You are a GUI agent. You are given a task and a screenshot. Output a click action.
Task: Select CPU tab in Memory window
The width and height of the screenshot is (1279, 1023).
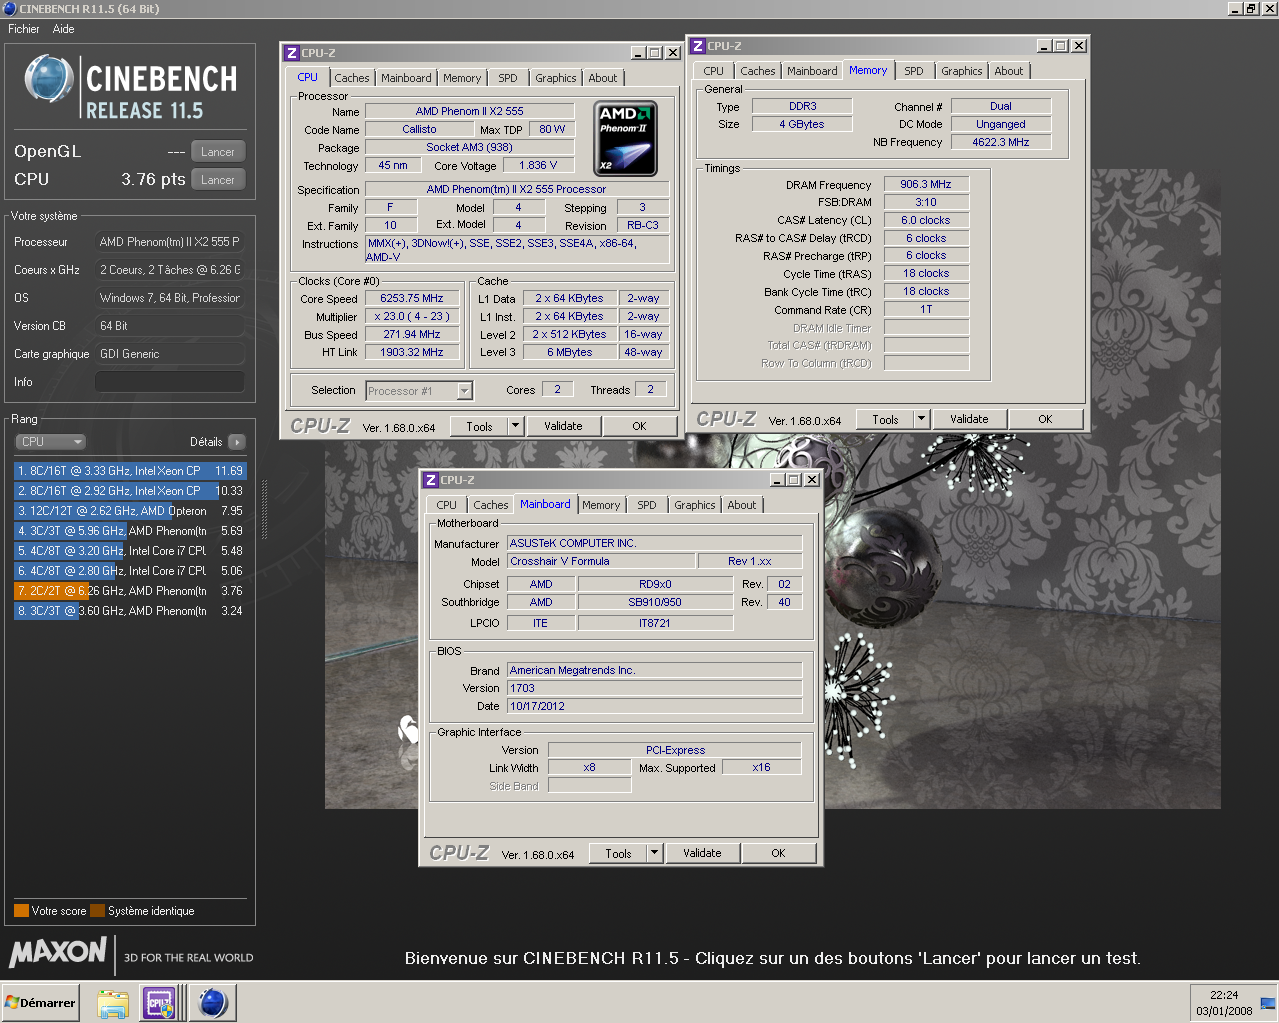713,71
